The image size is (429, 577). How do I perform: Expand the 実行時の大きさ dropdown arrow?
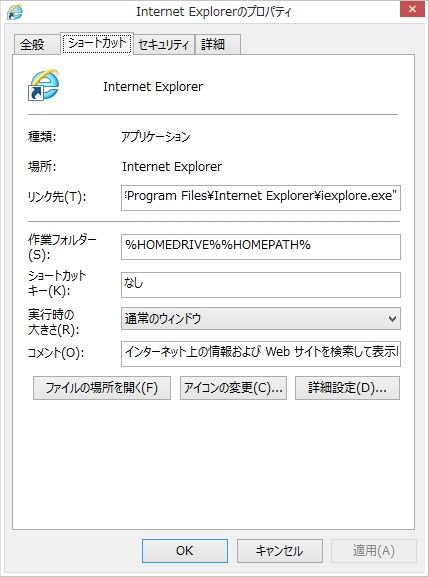pos(392,319)
